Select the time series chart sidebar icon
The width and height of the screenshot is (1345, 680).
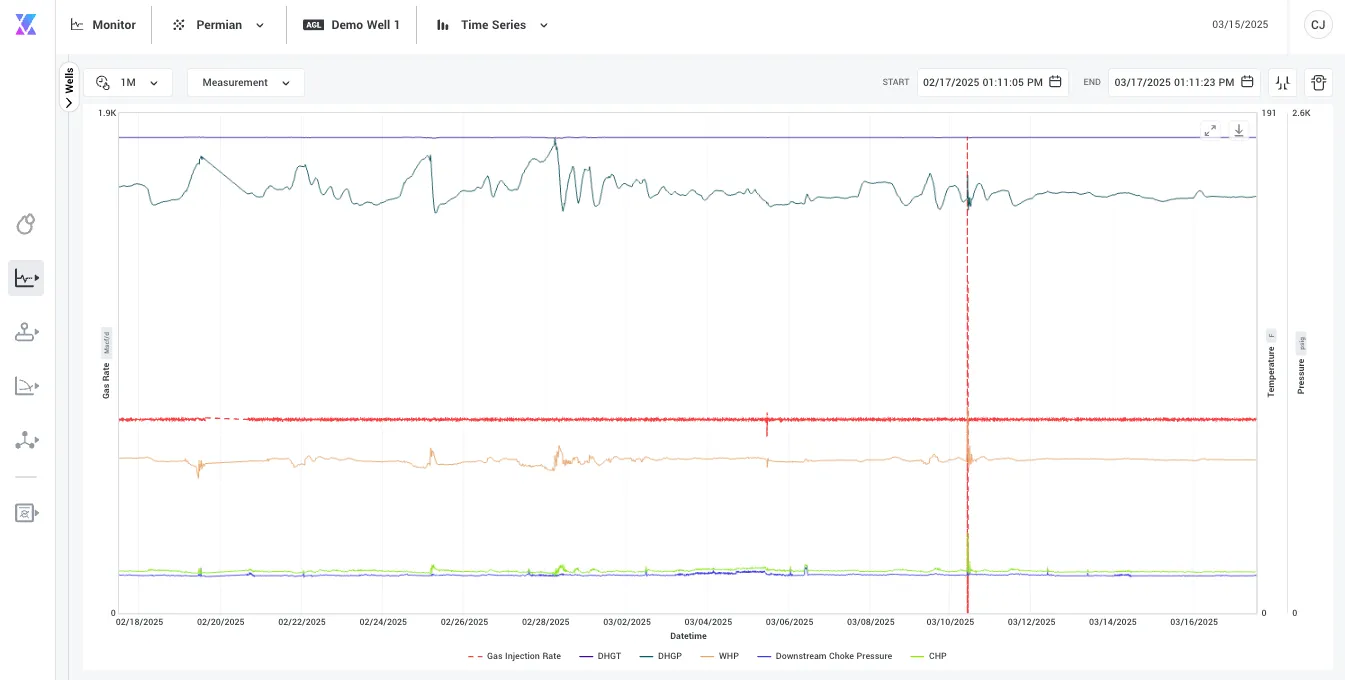26,278
